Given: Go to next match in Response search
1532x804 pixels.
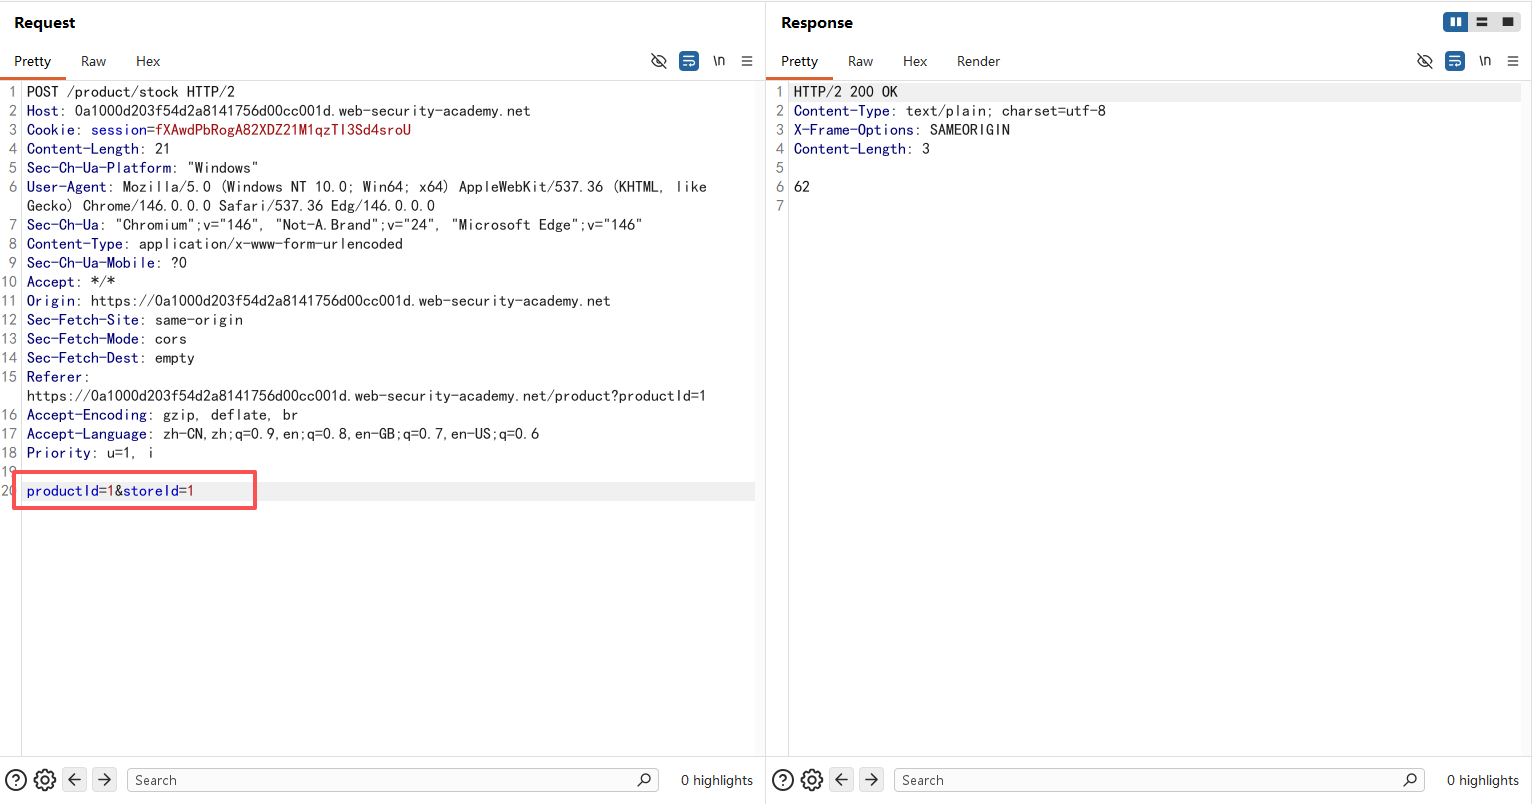Looking at the screenshot, I should pos(871,780).
